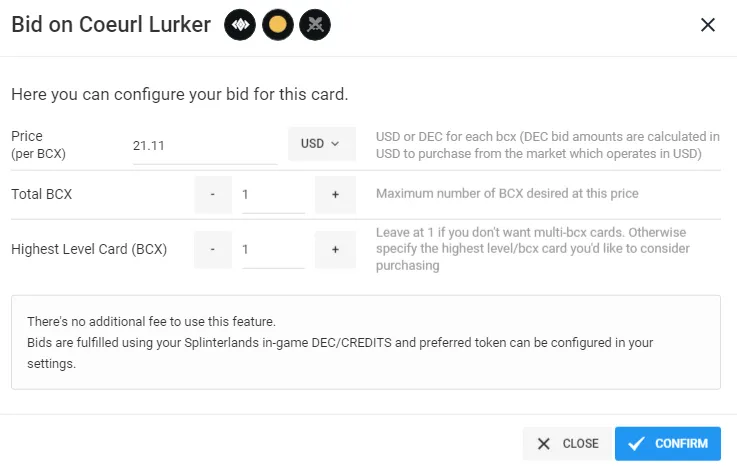Click the Price per BCX field showing 21.11

pyautogui.click(x=205, y=146)
